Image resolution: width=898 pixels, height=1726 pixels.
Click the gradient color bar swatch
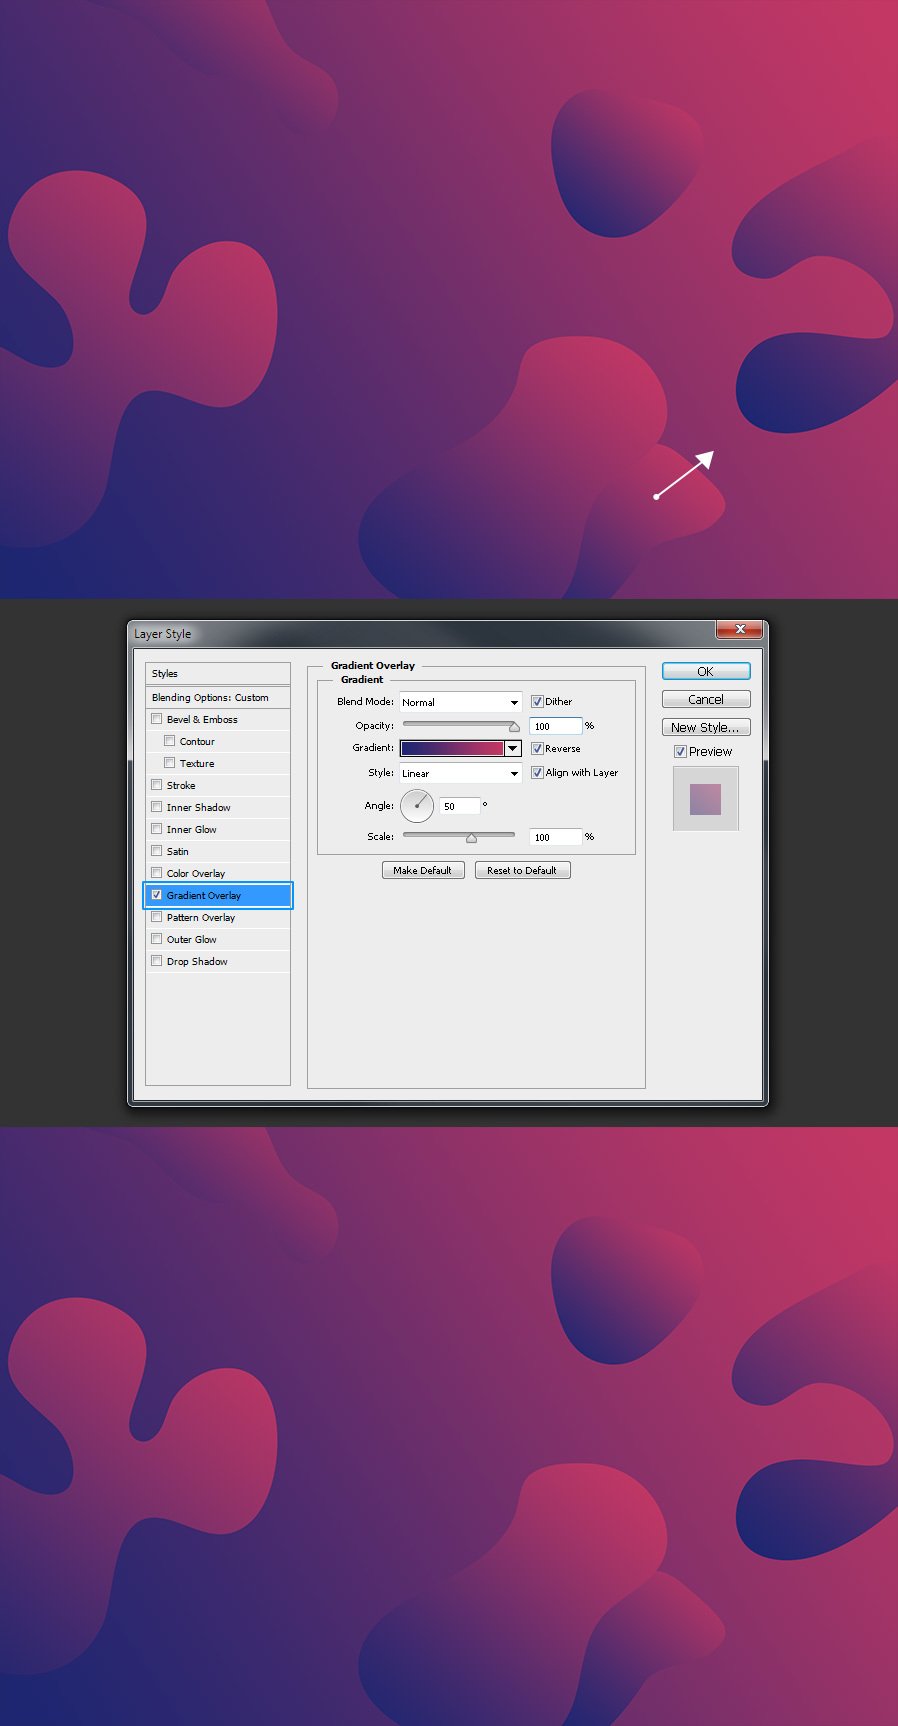(x=452, y=748)
